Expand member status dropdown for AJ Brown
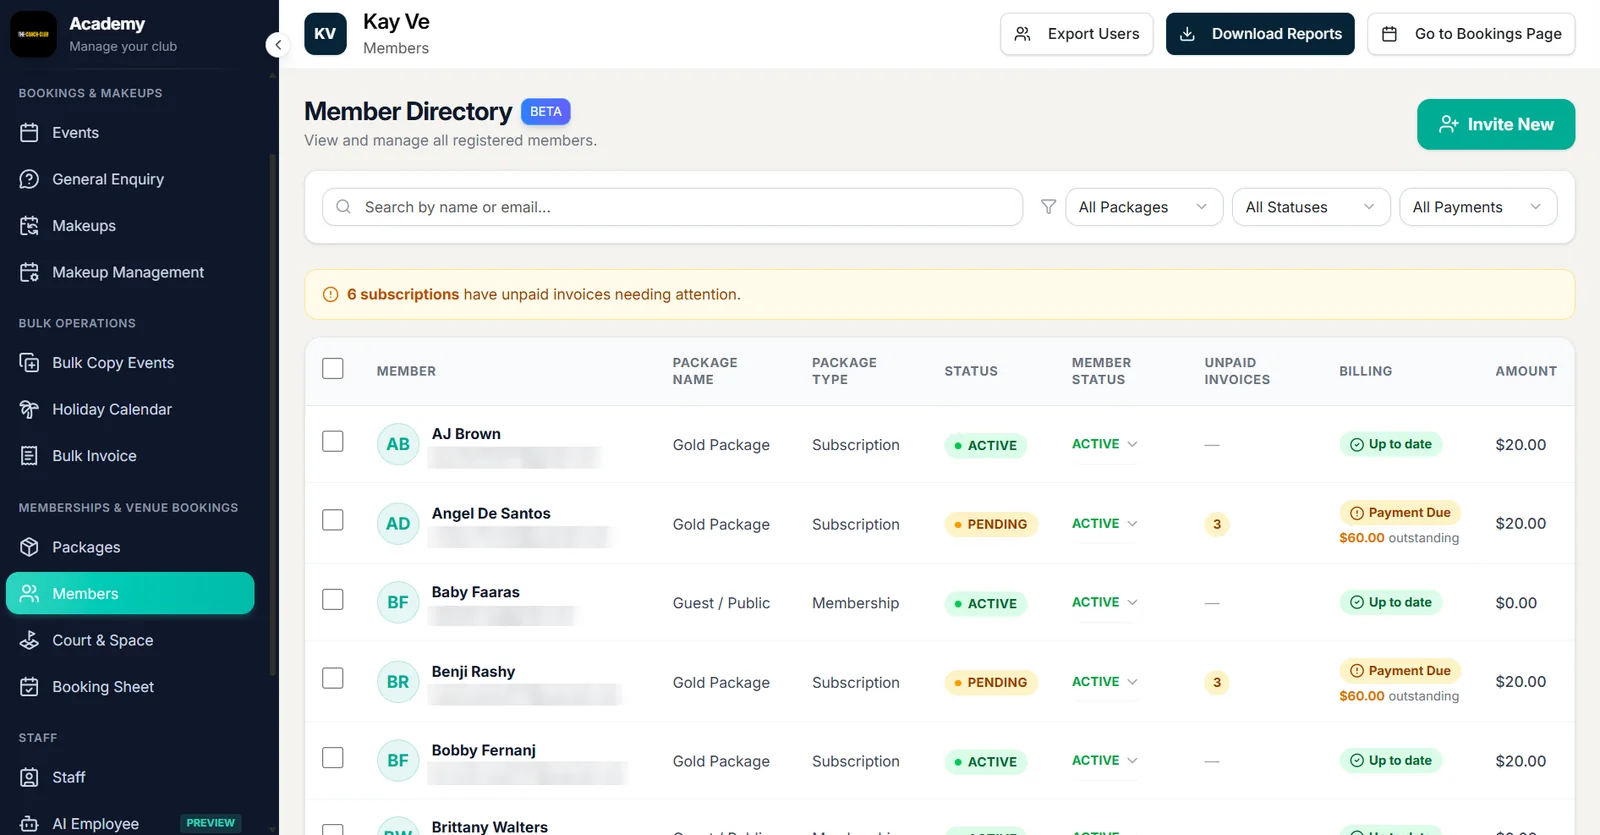 pos(1105,444)
